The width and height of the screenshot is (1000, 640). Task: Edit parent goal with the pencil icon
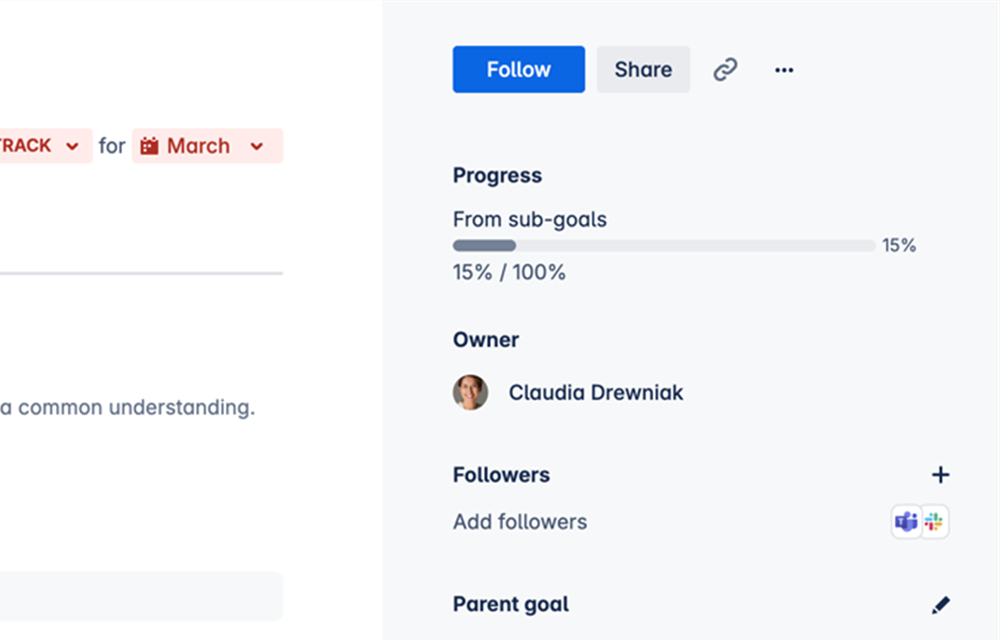point(940,604)
